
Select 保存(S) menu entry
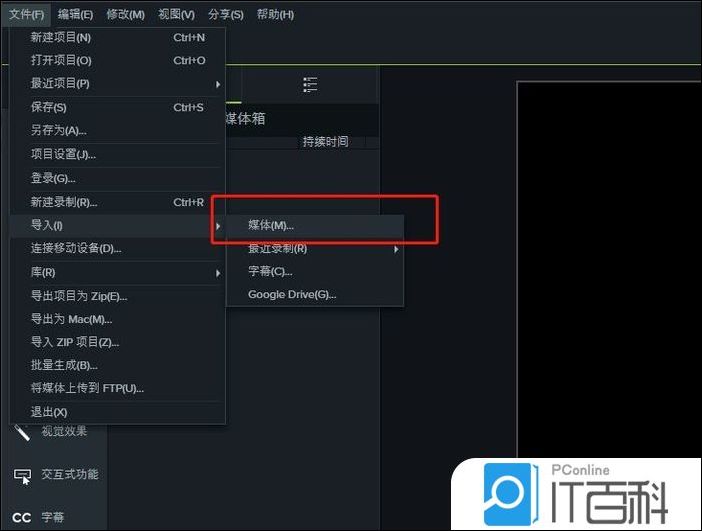tap(117, 107)
